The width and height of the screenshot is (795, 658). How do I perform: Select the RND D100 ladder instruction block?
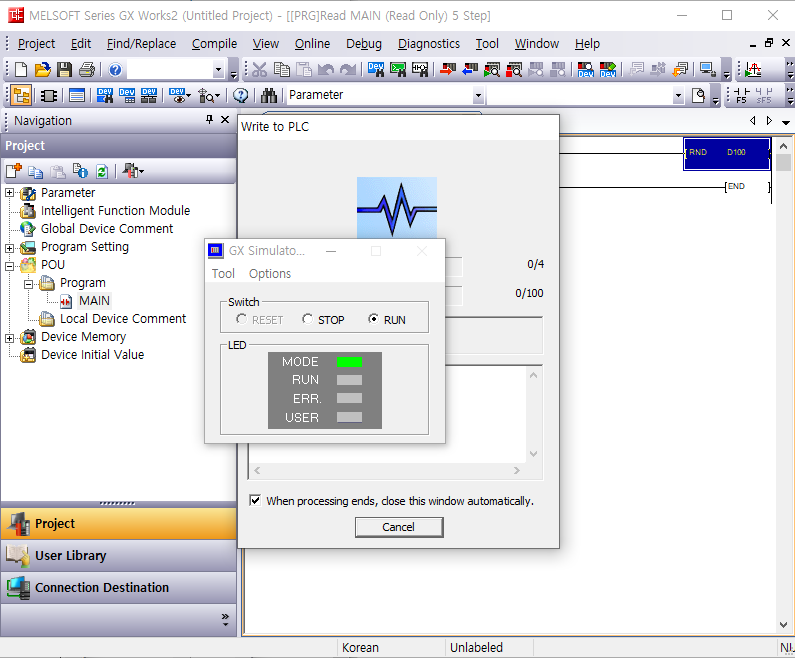click(x=727, y=154)
